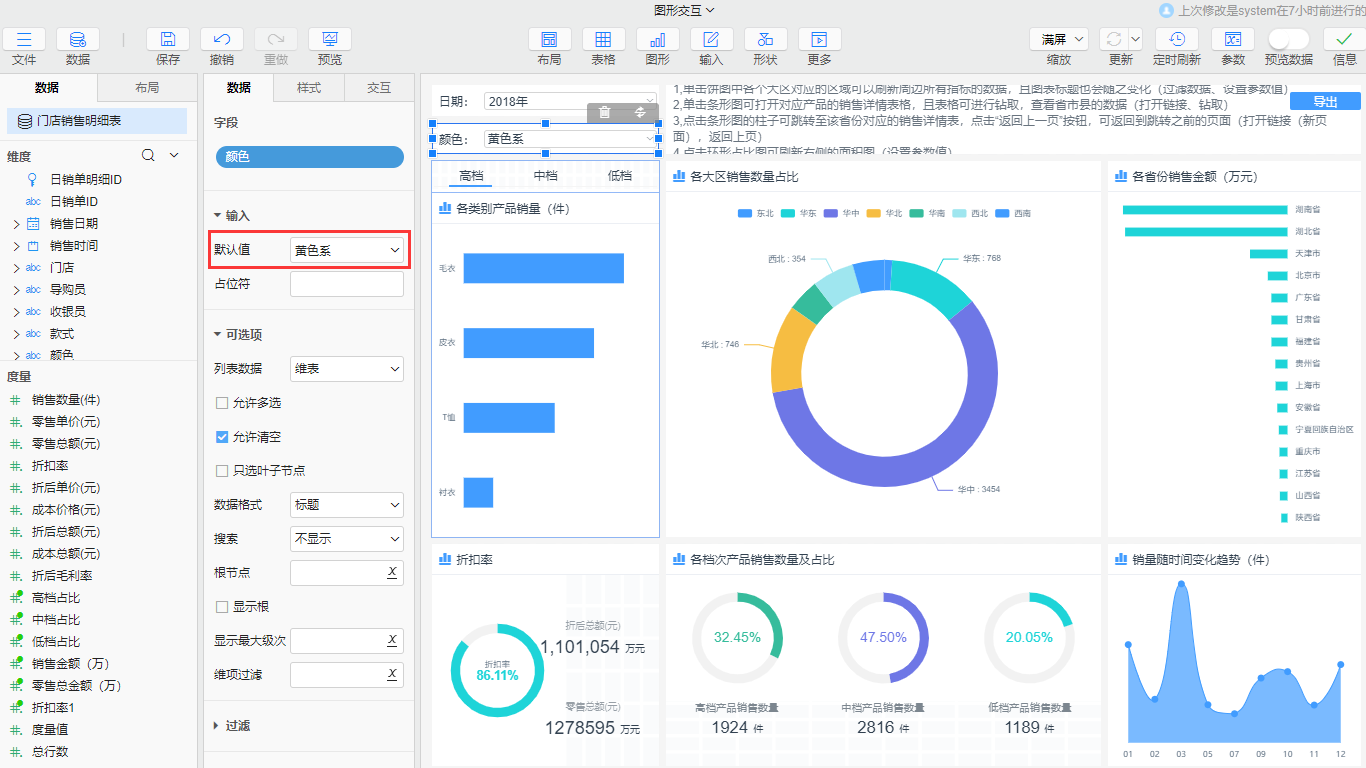Click the 颜色 field pill
Screen dimensions: 1366x768
click(x=309, y=157)
